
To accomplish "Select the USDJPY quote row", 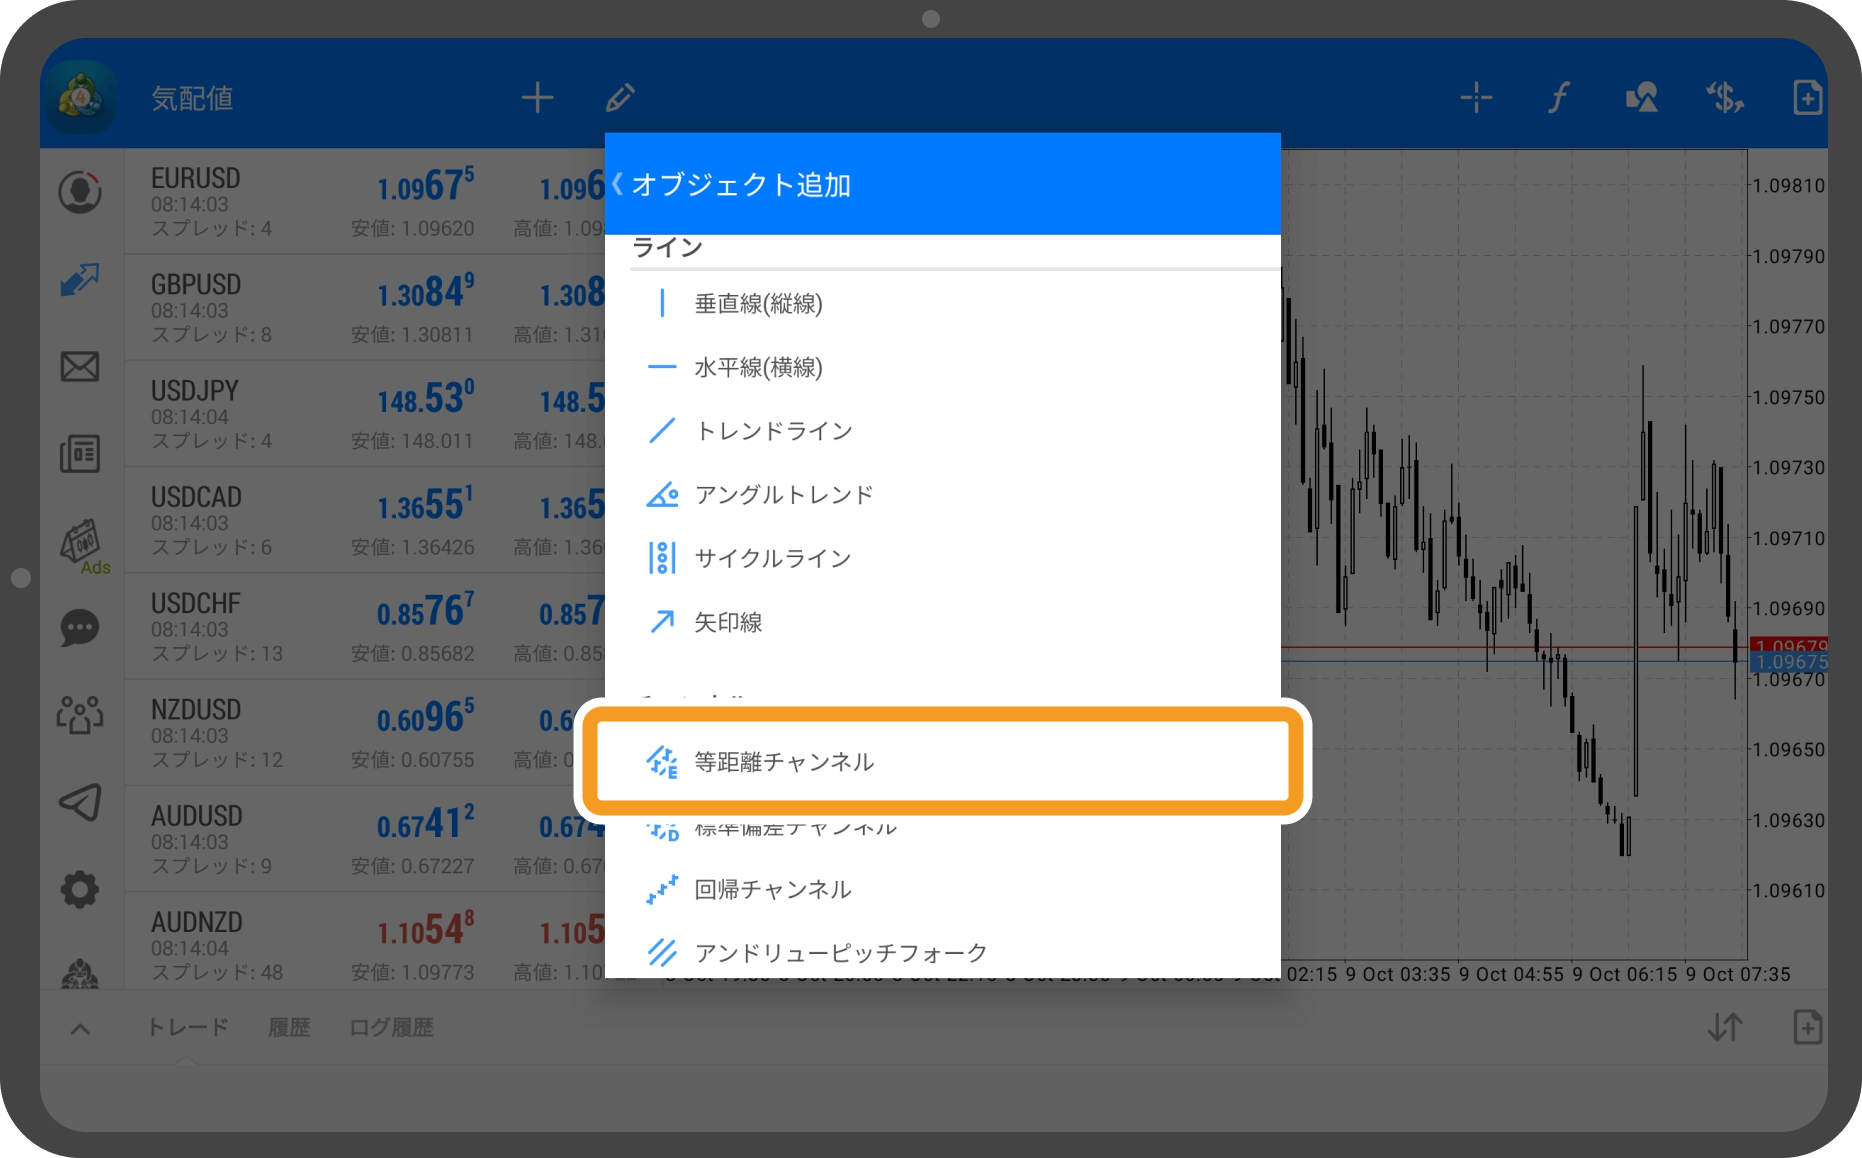I will tap(365, 414).
